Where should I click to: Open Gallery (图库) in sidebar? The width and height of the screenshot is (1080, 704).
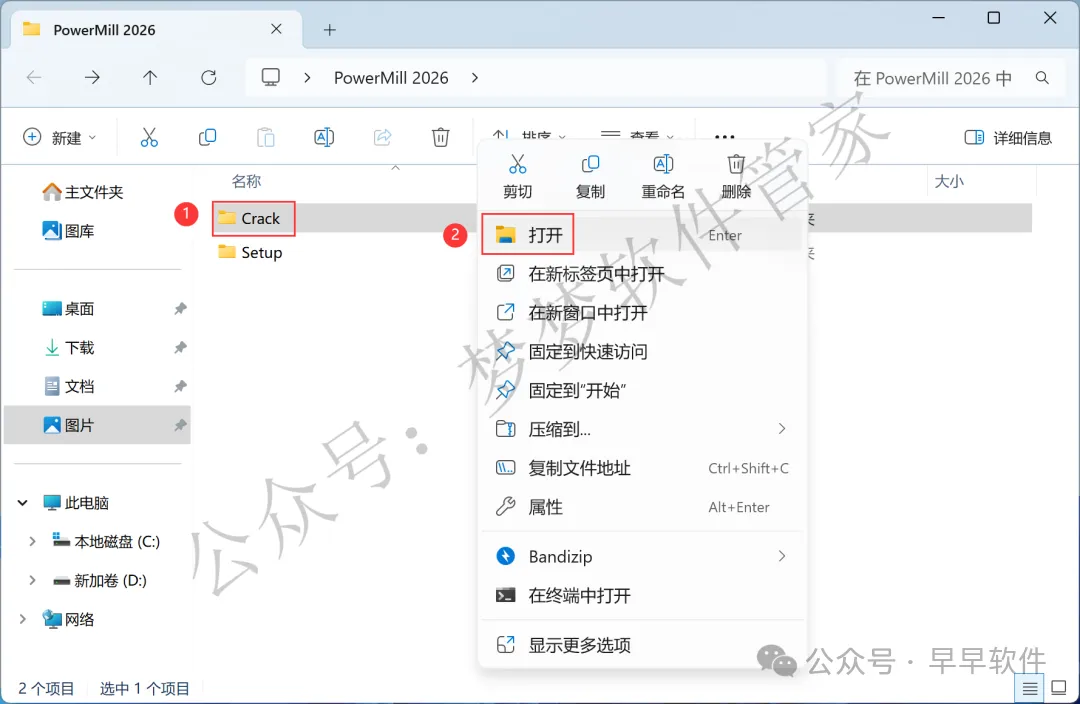pyautogui.click(x=68, y=231)
